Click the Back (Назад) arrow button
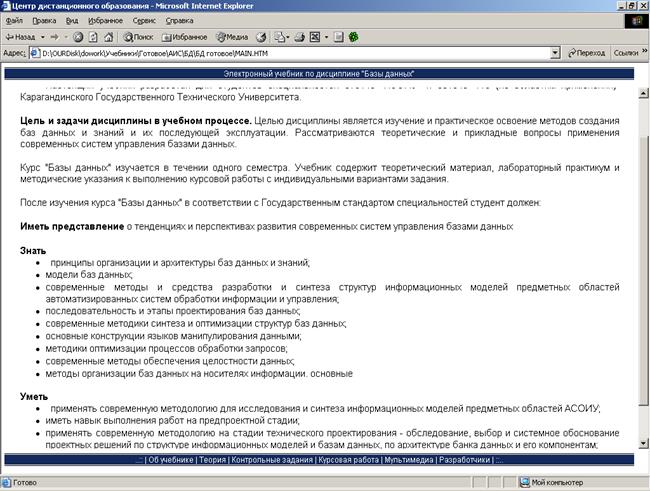 click(20, 36)
